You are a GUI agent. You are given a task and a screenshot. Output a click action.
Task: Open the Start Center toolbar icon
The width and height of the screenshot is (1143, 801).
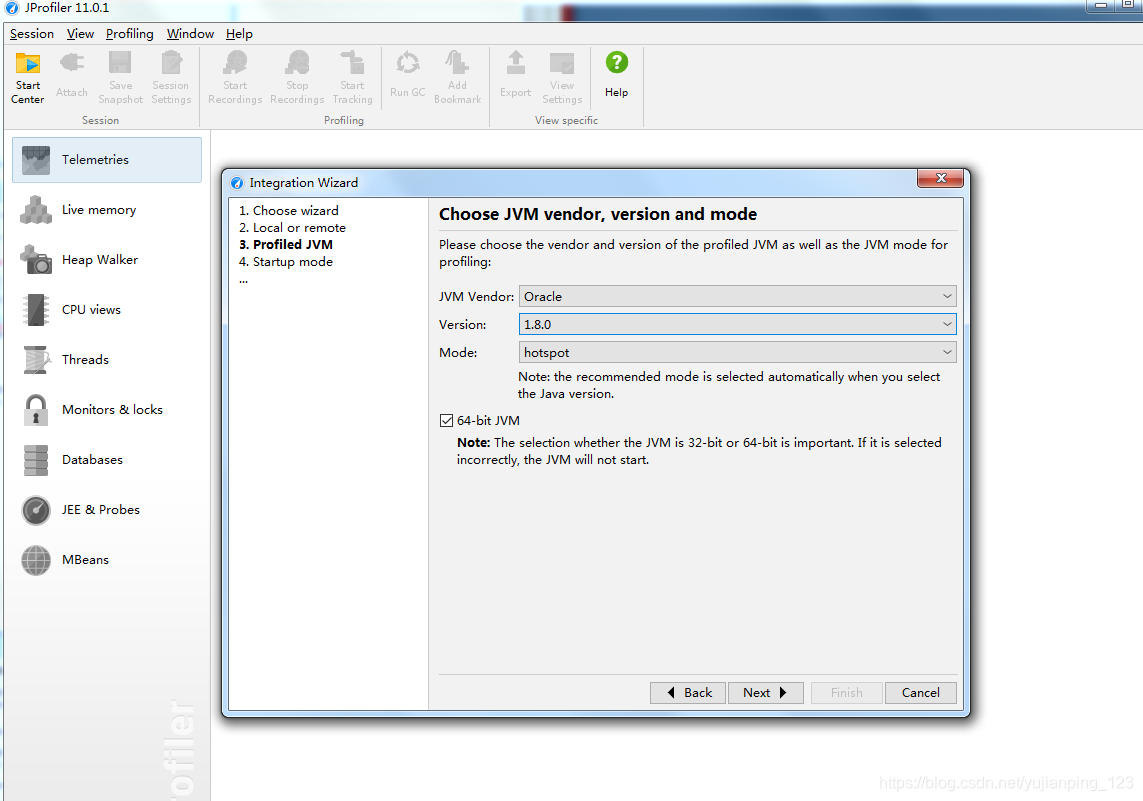(x=28, y=63)
